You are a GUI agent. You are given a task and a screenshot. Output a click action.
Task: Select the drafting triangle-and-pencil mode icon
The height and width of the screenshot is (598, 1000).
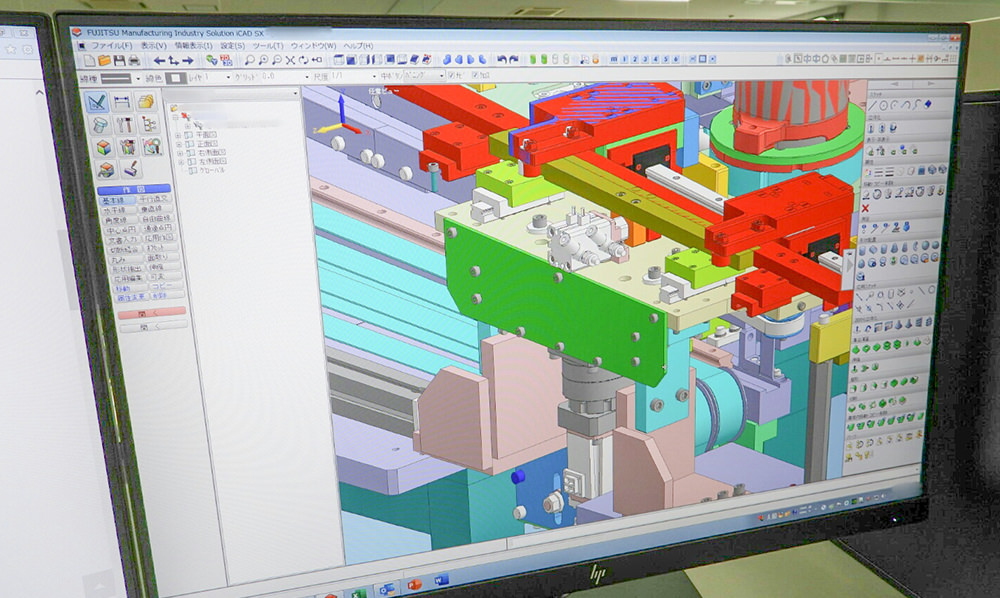pyautogui.click(x=96, y=102)
